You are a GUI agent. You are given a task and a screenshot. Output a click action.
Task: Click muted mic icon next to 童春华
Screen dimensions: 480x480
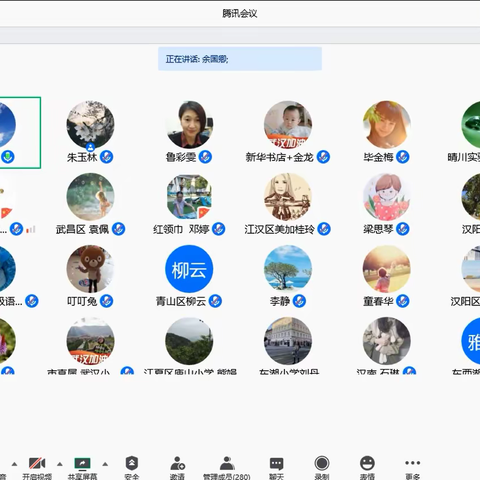(x=403, y=301)
